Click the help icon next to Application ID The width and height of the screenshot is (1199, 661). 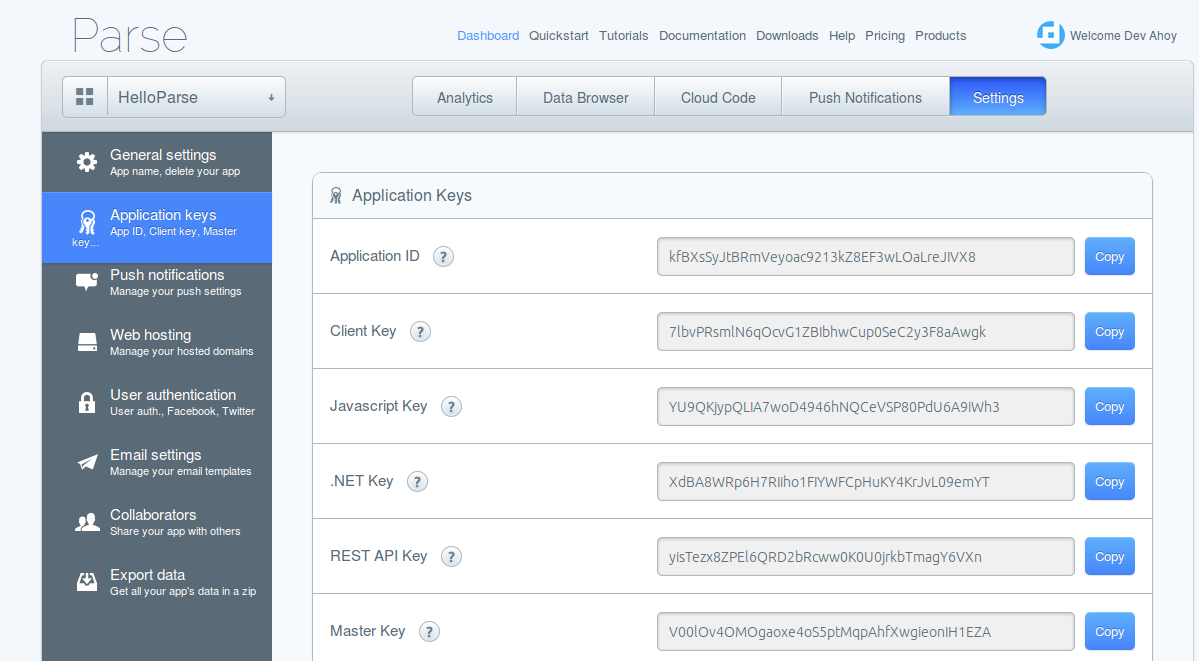click(444, 256)
